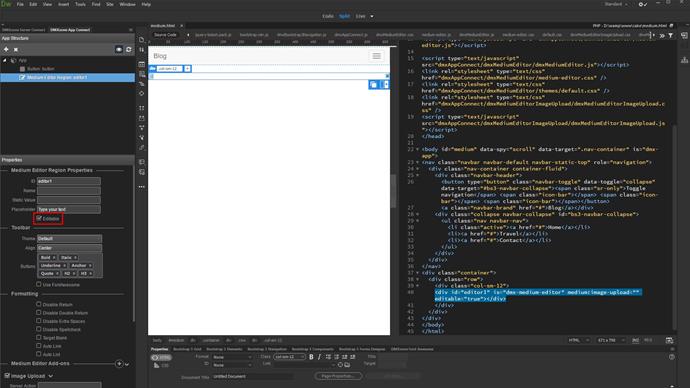690x388 pixels.
Task: Click Unordered List icon in Properties inspector
Action: (329, 357)
